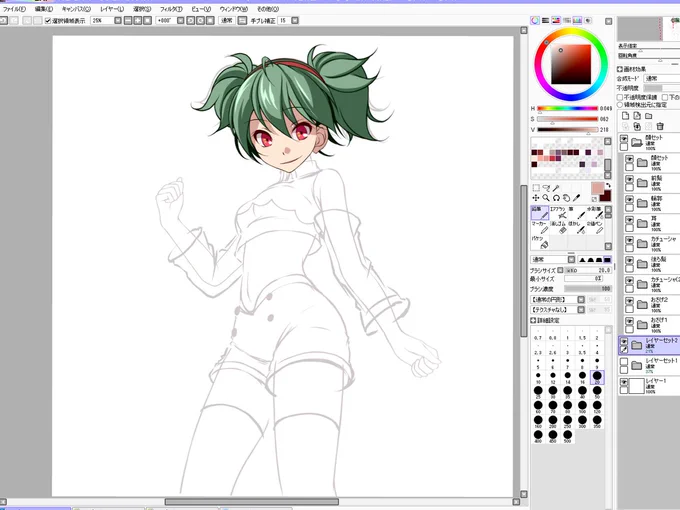Image resolution: width=680 pixels, height=510 pixels.
Task: Enable the preserve opacity checkbox
Action: [620, 97]
